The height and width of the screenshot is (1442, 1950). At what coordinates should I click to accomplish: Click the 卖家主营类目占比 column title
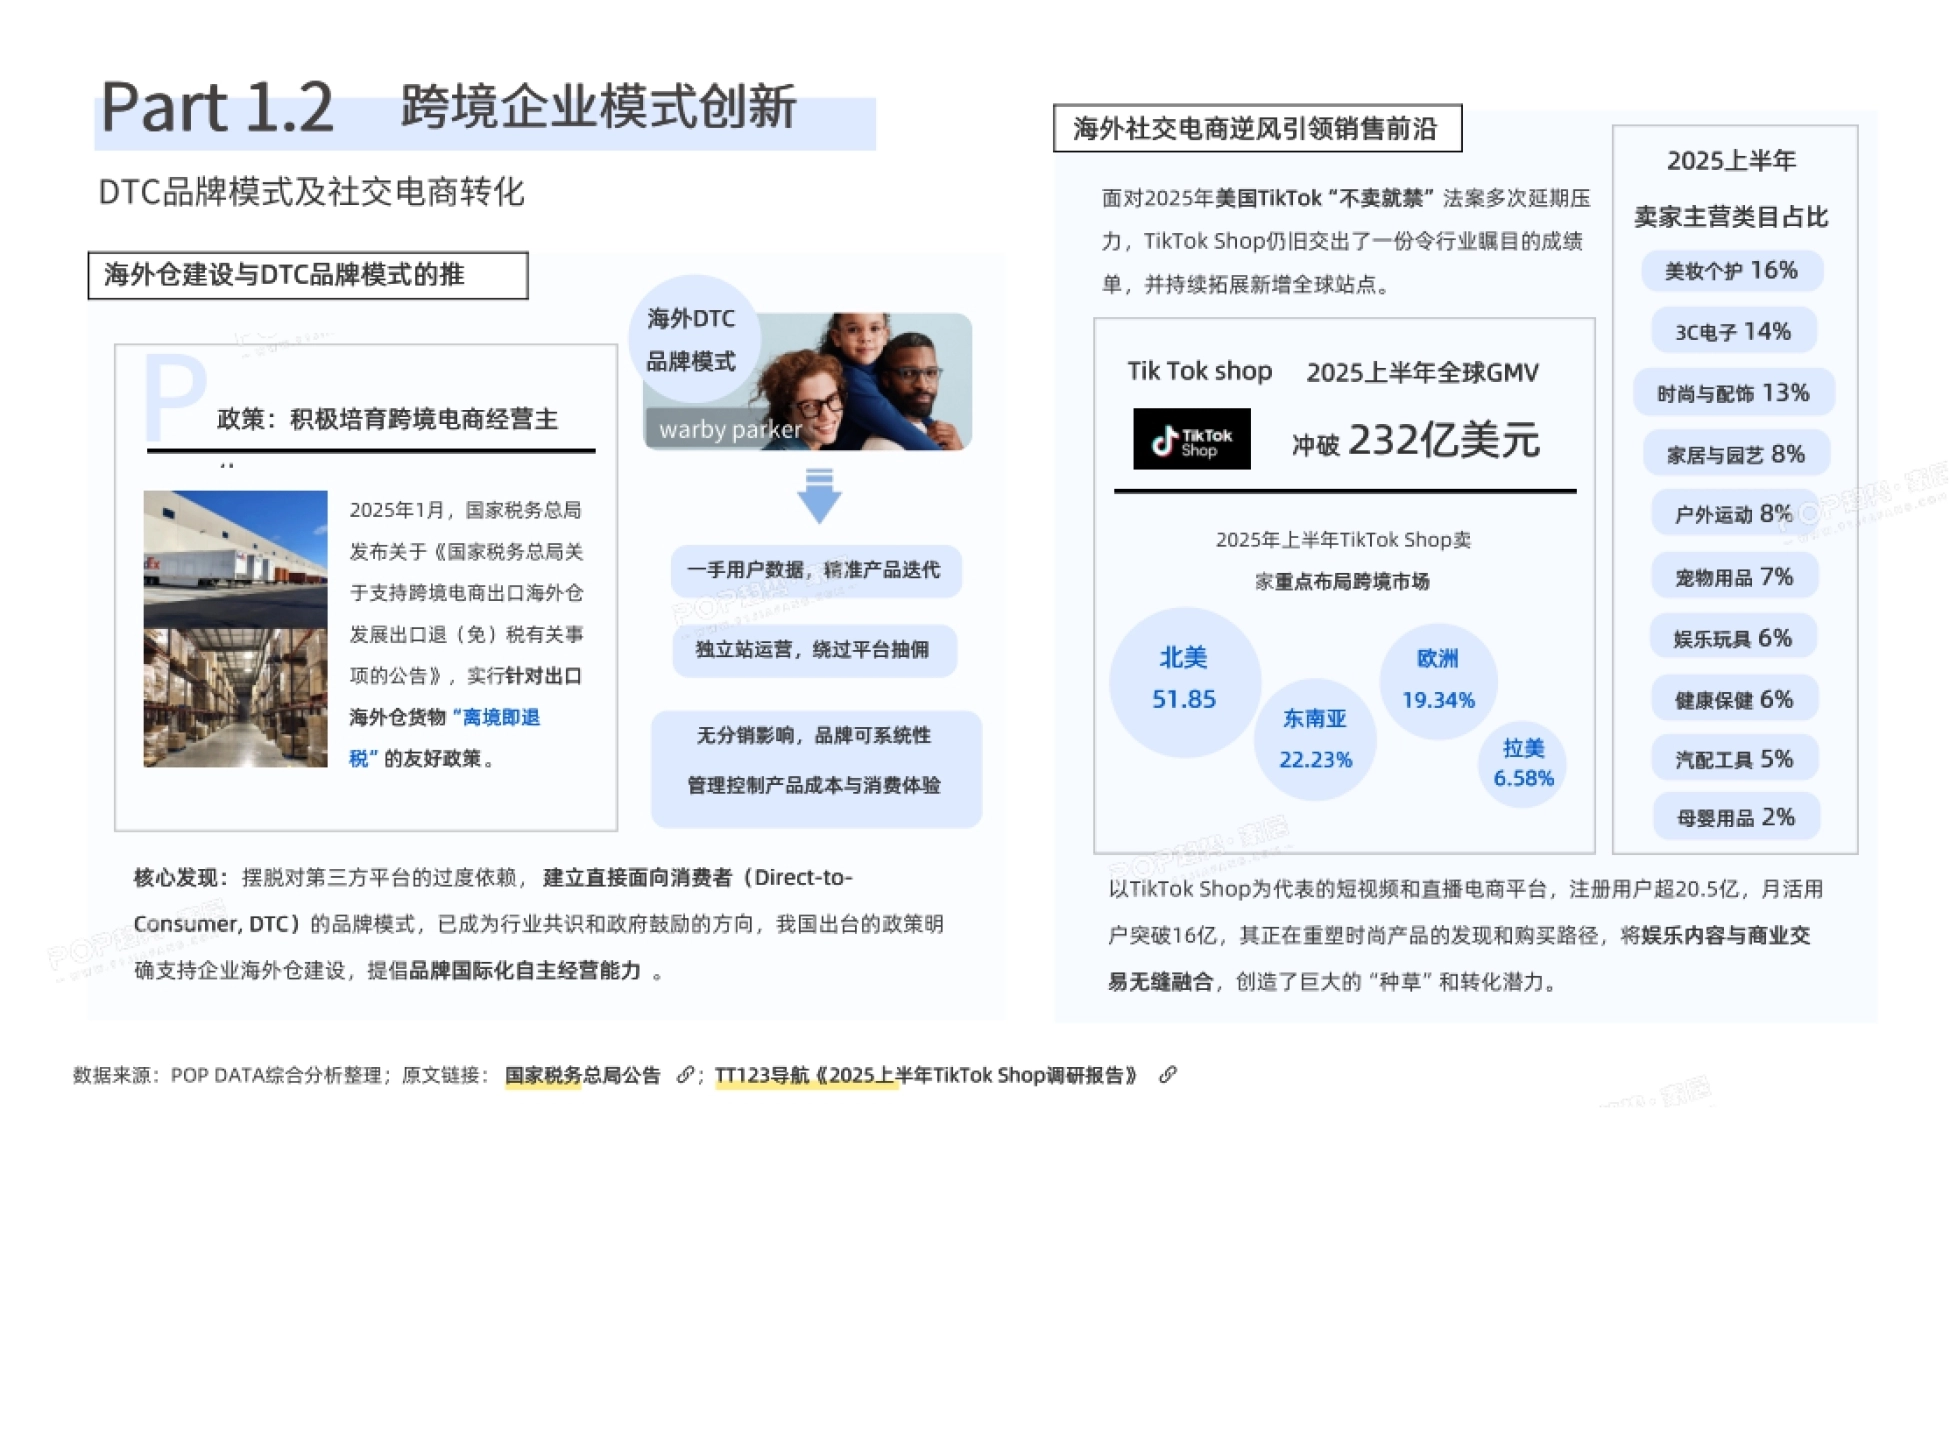point(1732,217)
